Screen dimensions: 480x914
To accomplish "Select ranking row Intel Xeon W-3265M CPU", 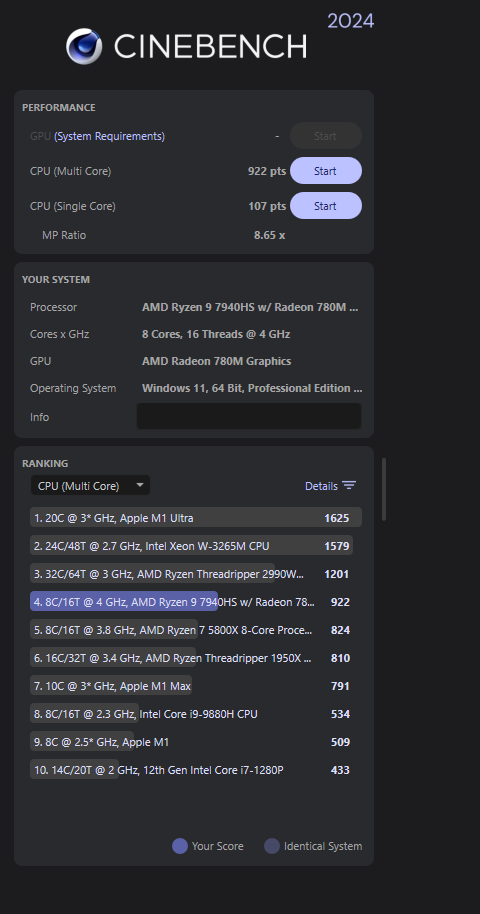I will click(x=196, y=546).
